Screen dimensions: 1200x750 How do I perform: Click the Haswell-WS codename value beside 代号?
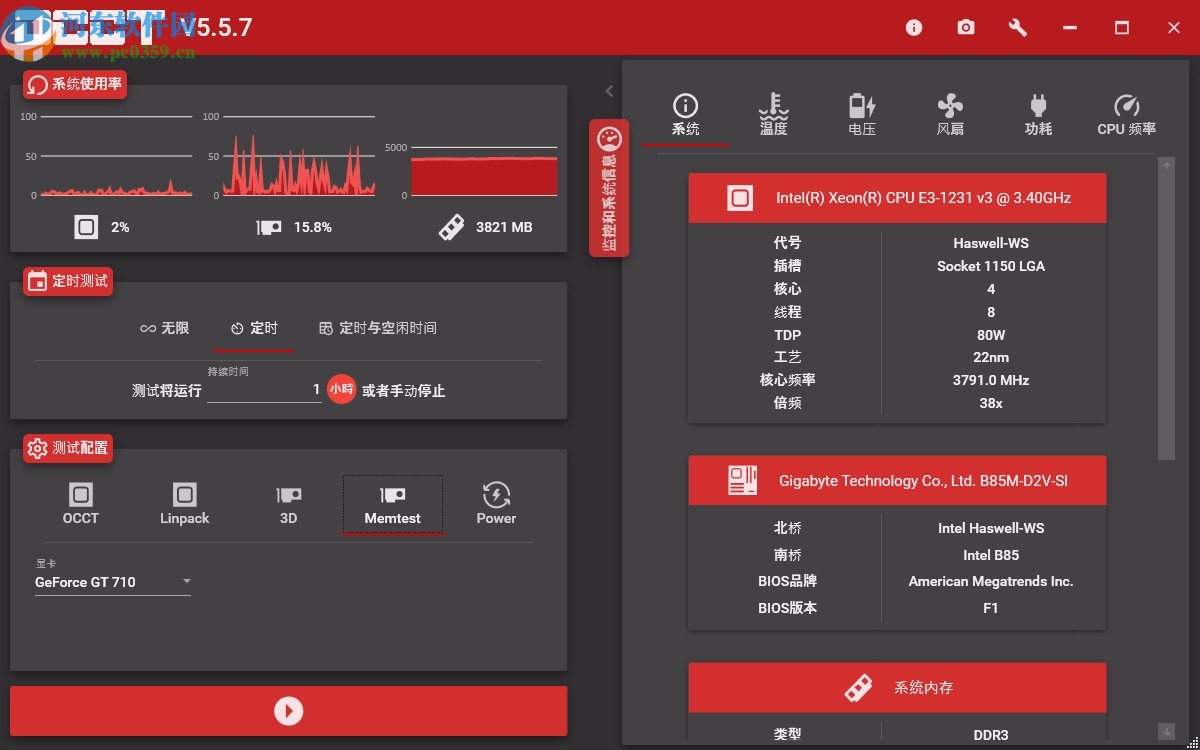click(991, 243)
